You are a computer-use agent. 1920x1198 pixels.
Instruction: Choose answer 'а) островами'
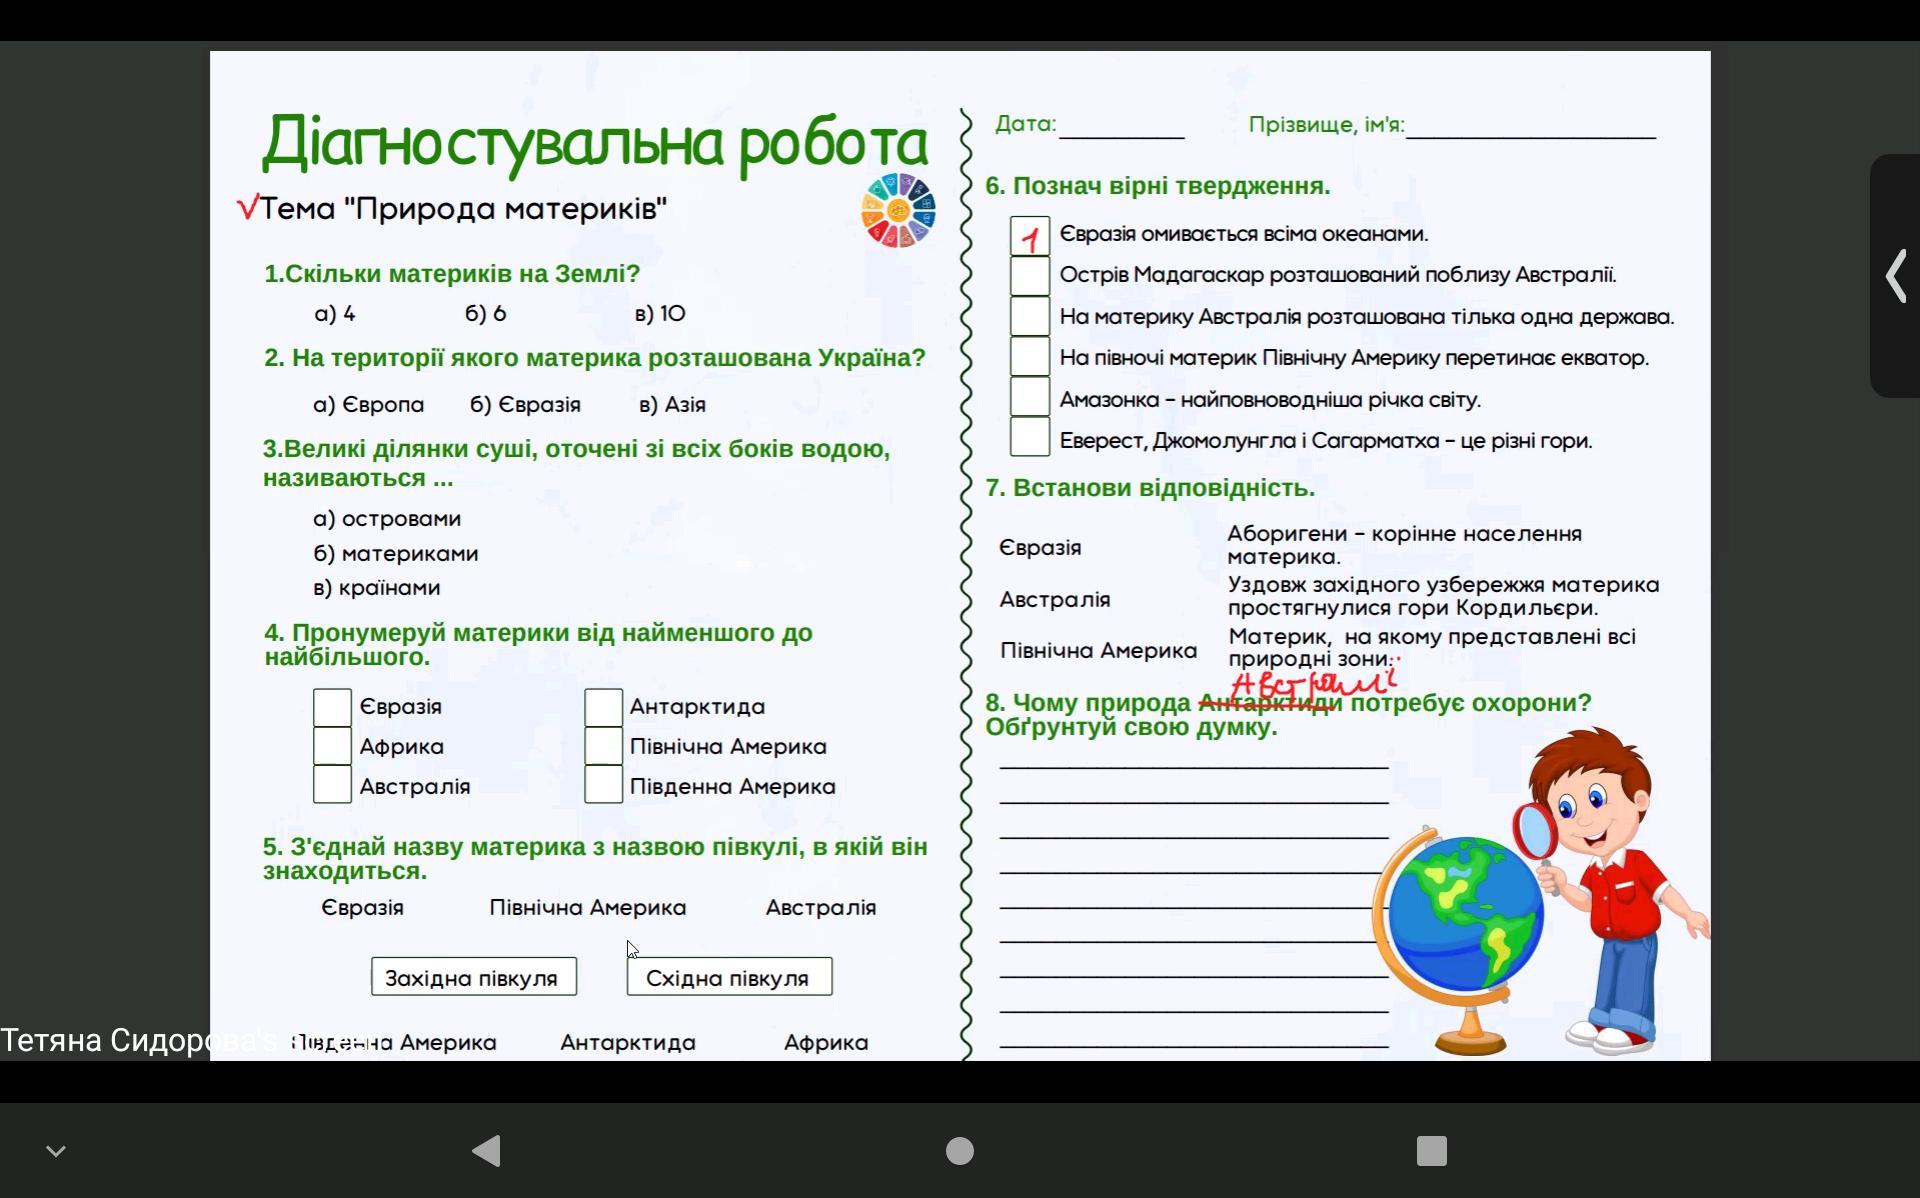tap(387, 519)
